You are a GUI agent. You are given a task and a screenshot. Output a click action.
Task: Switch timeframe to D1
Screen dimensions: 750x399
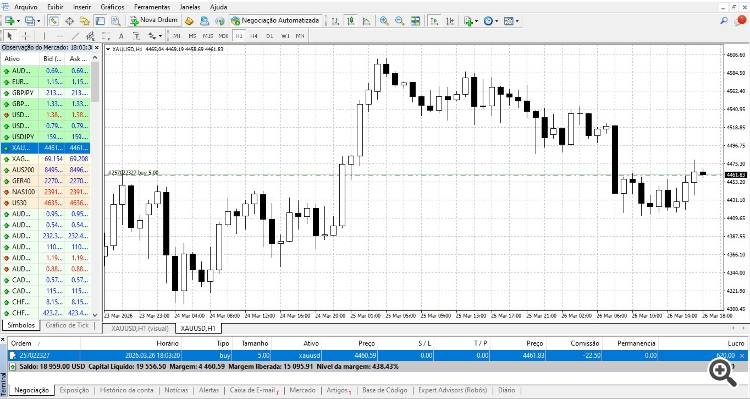tap(270, 36)
